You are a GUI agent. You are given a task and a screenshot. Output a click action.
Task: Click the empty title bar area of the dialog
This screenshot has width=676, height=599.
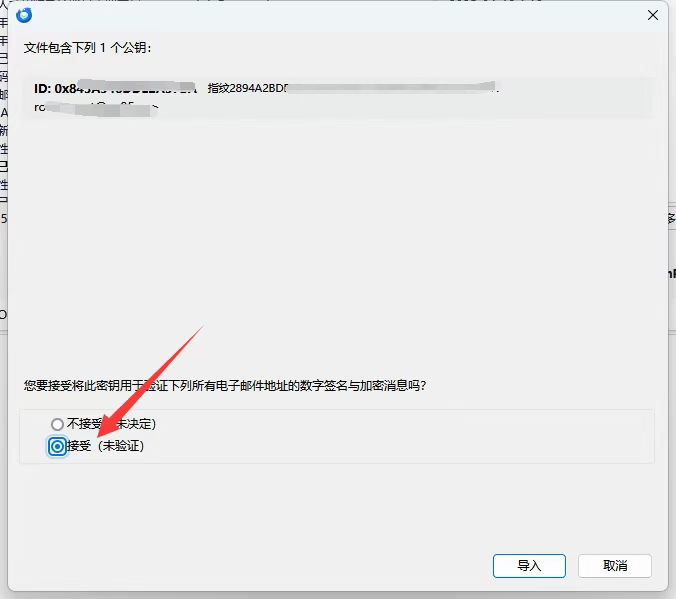(330, 15)
